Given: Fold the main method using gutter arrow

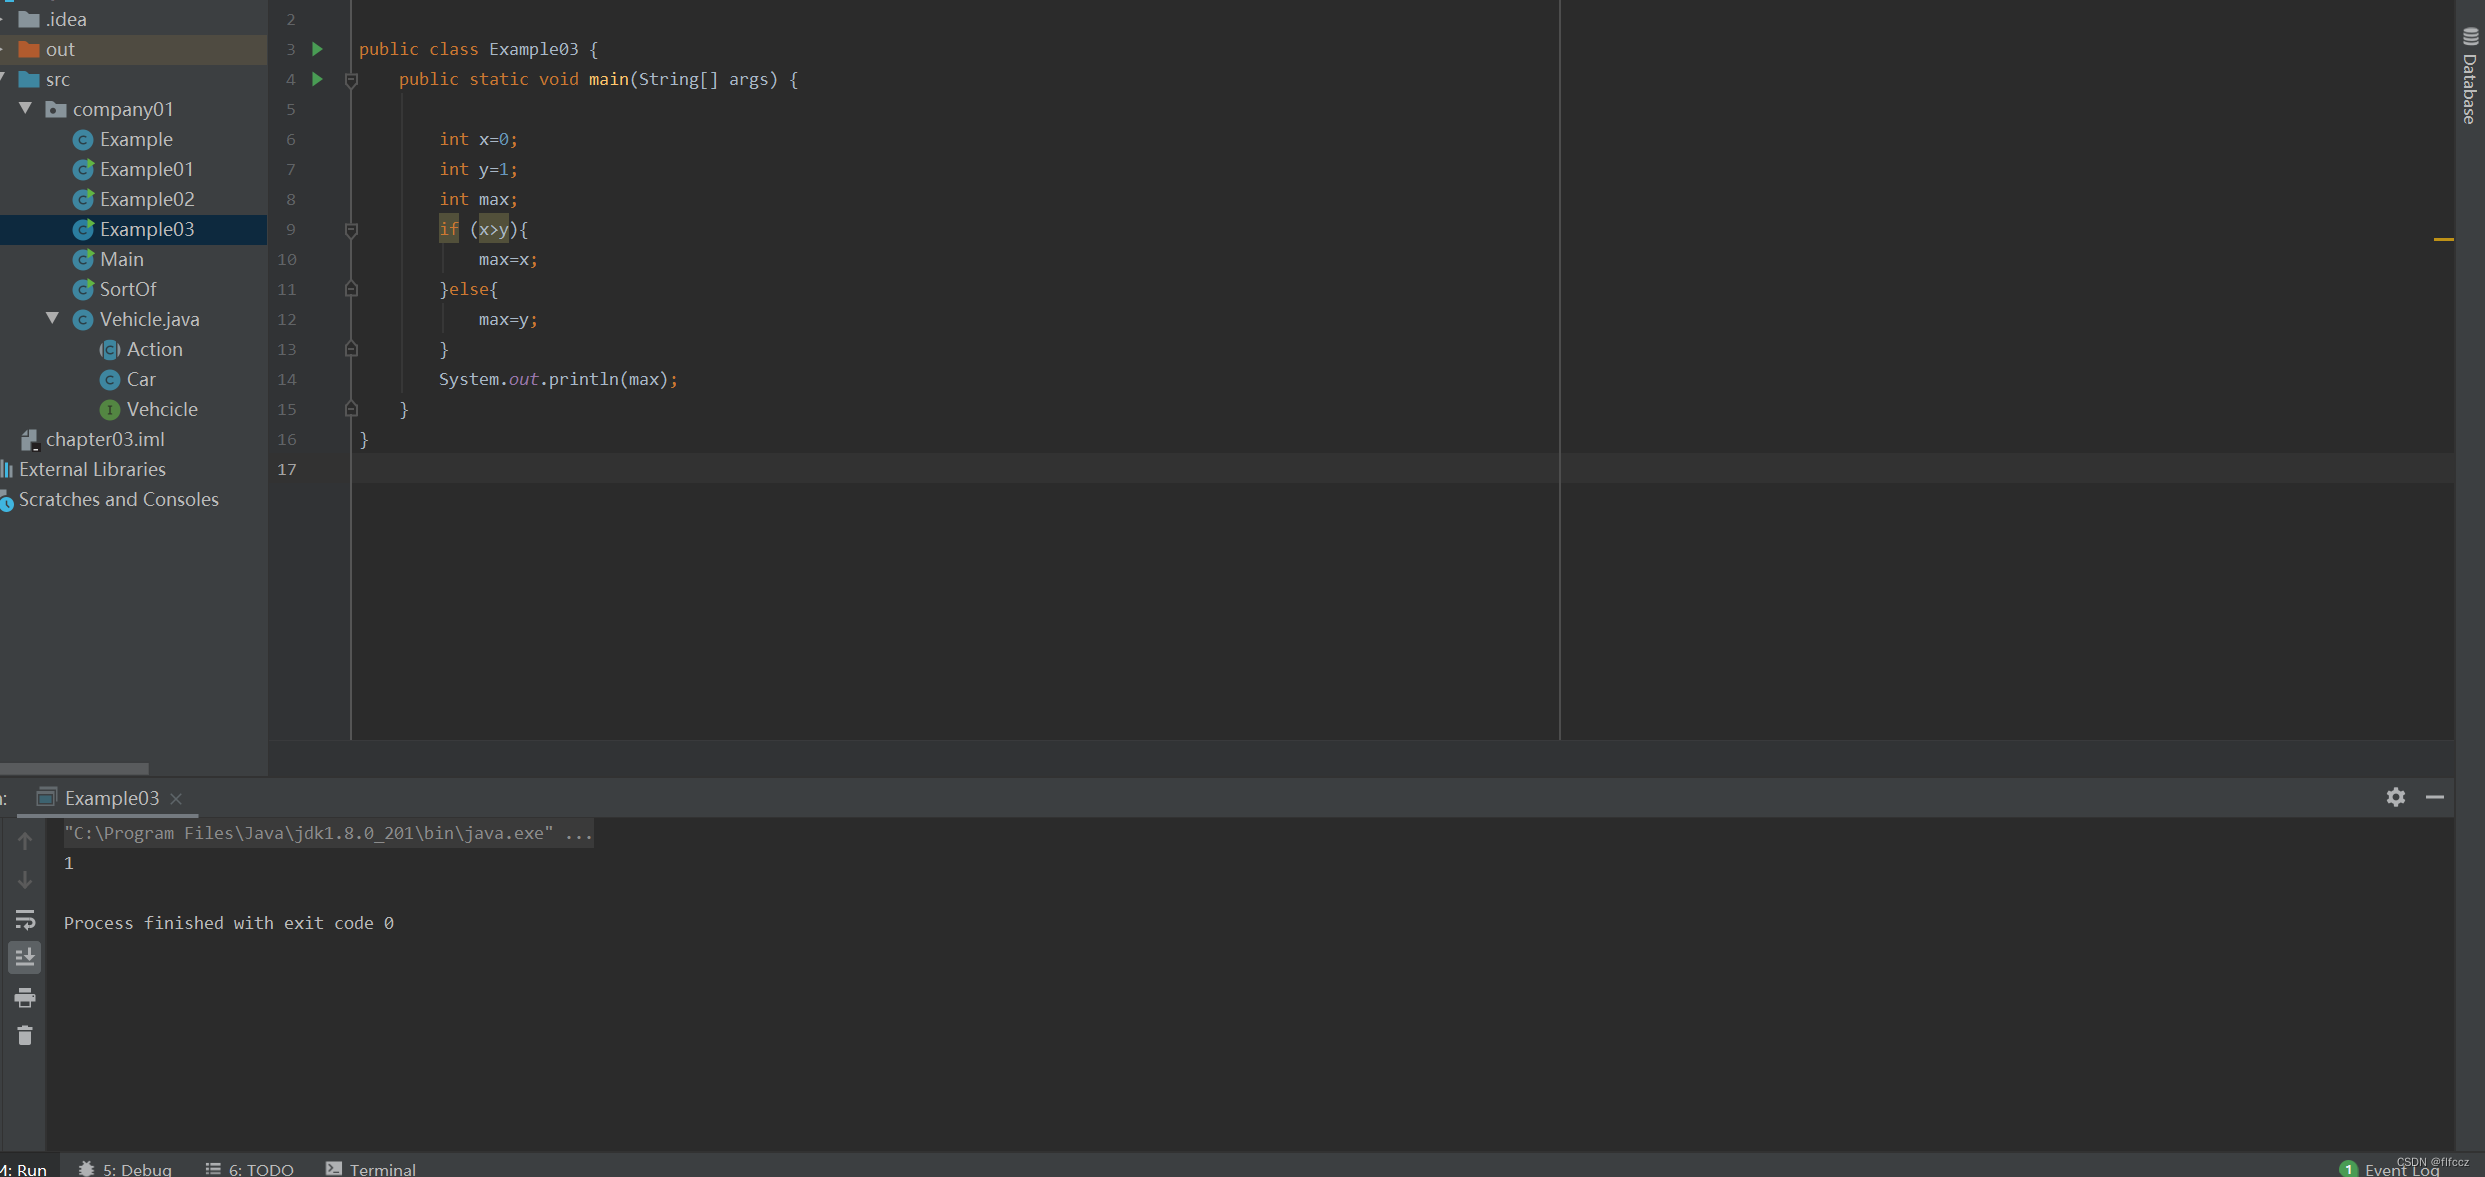Looking at the screenshot, I should 351,80.
